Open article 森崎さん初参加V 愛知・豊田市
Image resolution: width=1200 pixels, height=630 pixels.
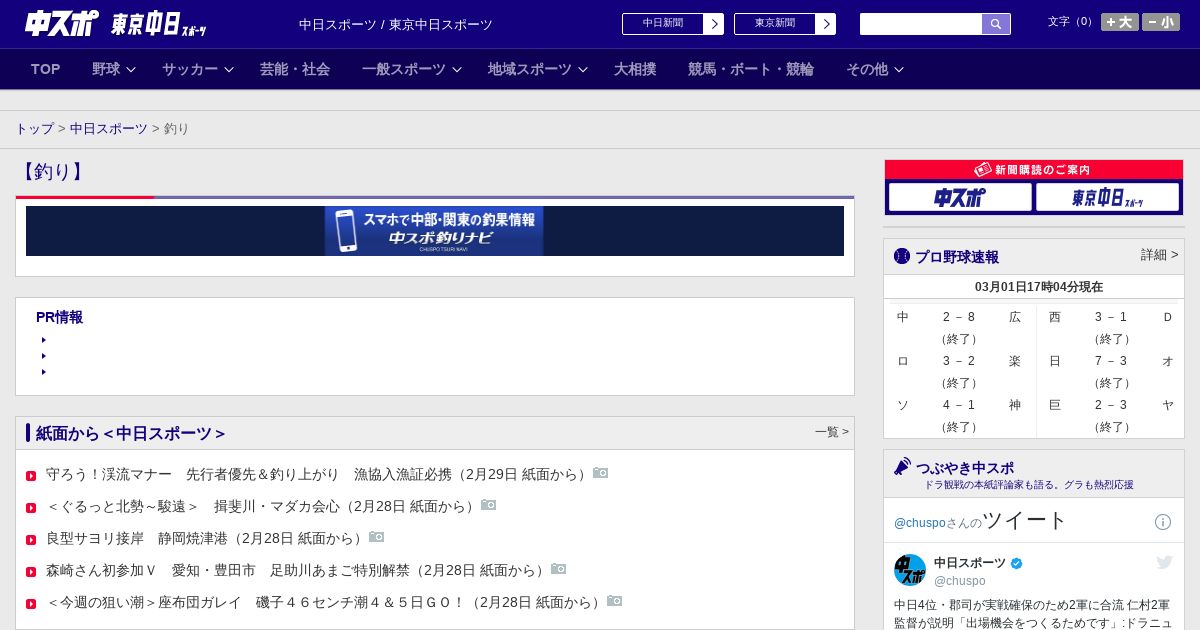pos(297,570)
